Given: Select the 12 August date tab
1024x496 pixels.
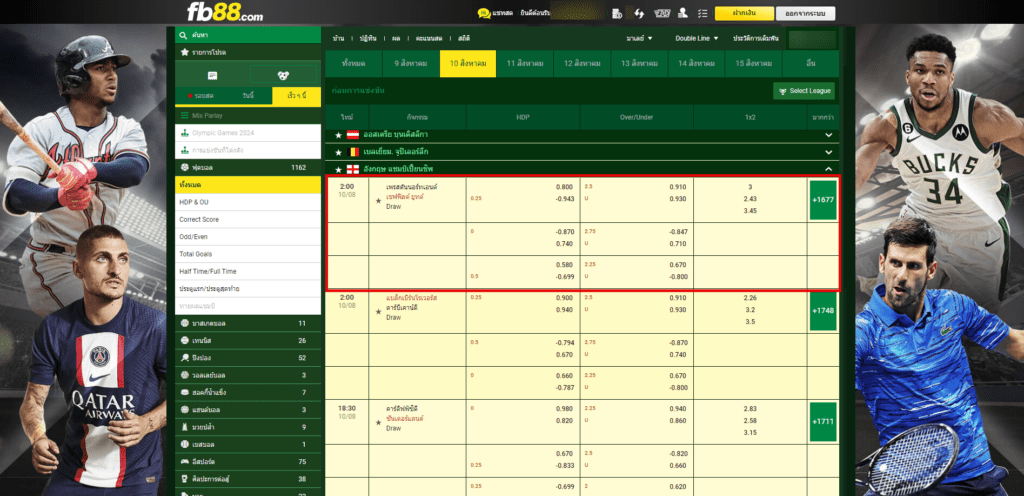Looking at the screenshot, I should (582, 64).
